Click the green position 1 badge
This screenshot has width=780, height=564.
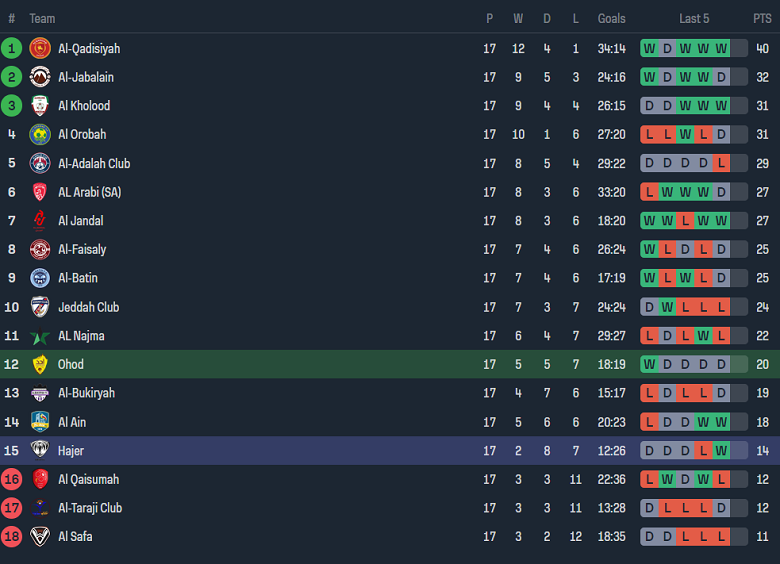click(12, 48)
